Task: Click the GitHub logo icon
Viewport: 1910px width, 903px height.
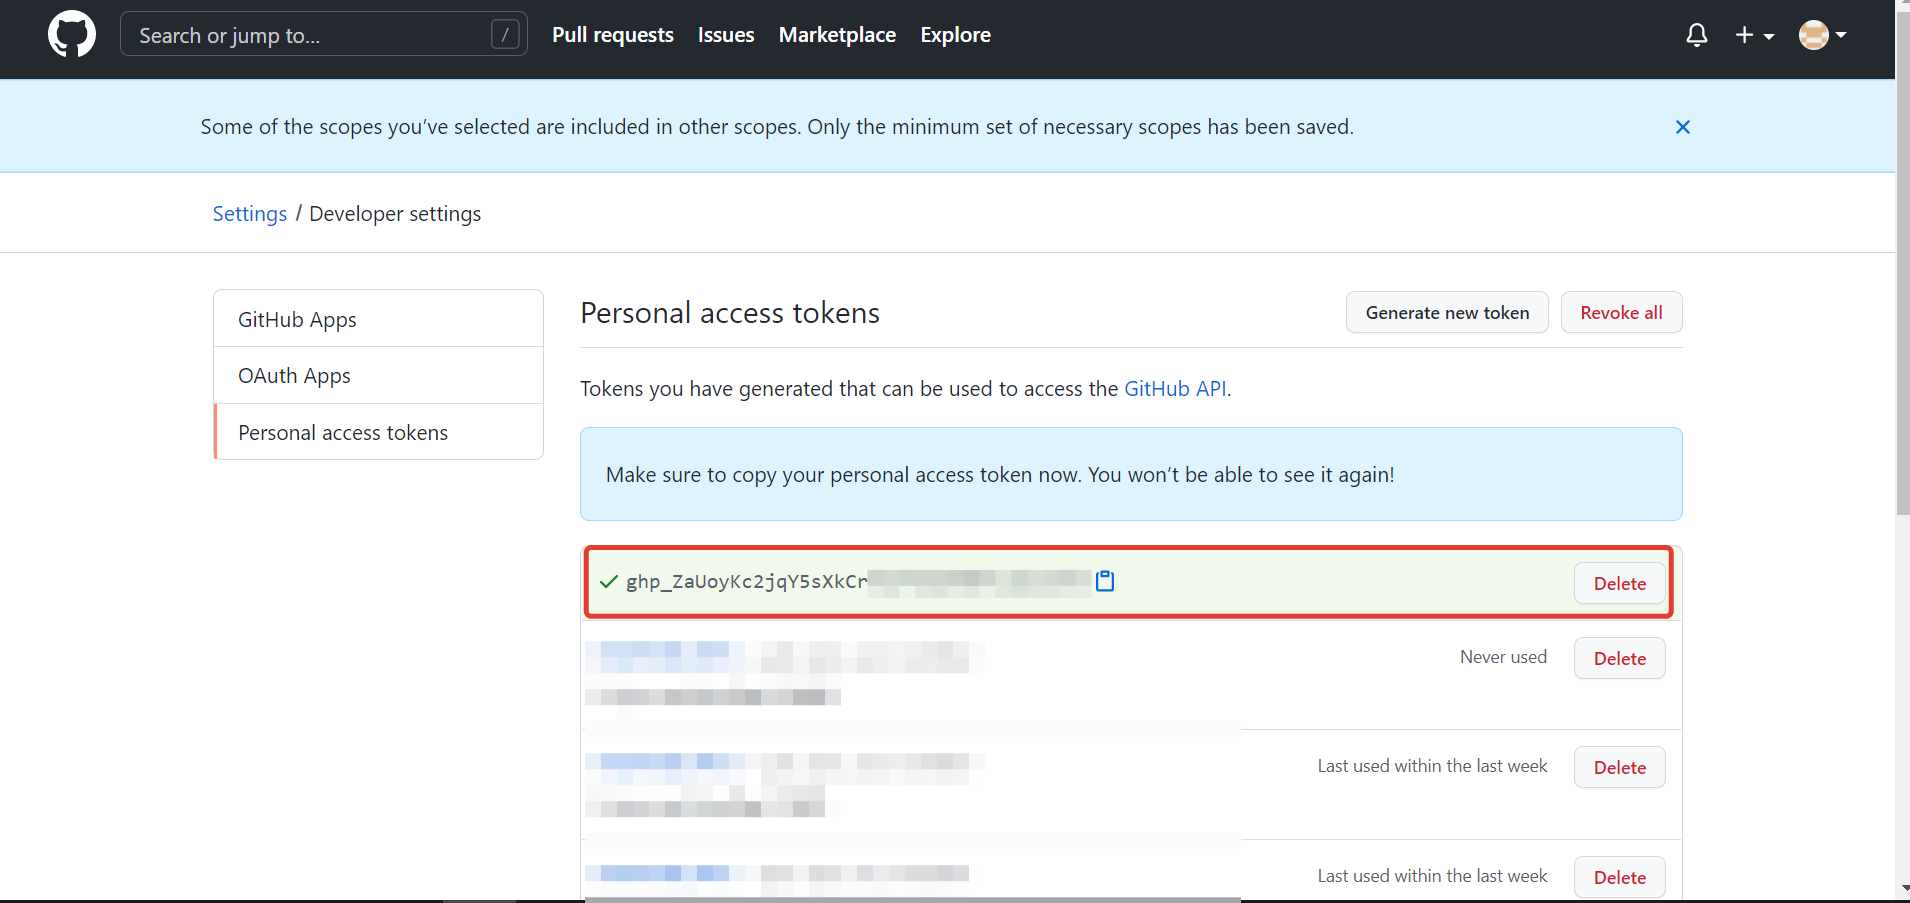Action: point(72,35)
